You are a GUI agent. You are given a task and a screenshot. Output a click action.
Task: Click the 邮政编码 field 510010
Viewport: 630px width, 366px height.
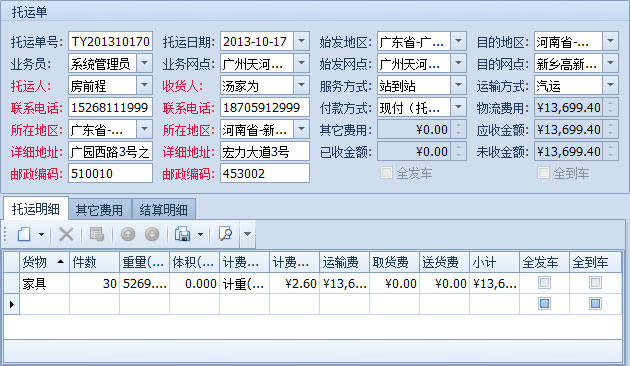click(110, 174)
